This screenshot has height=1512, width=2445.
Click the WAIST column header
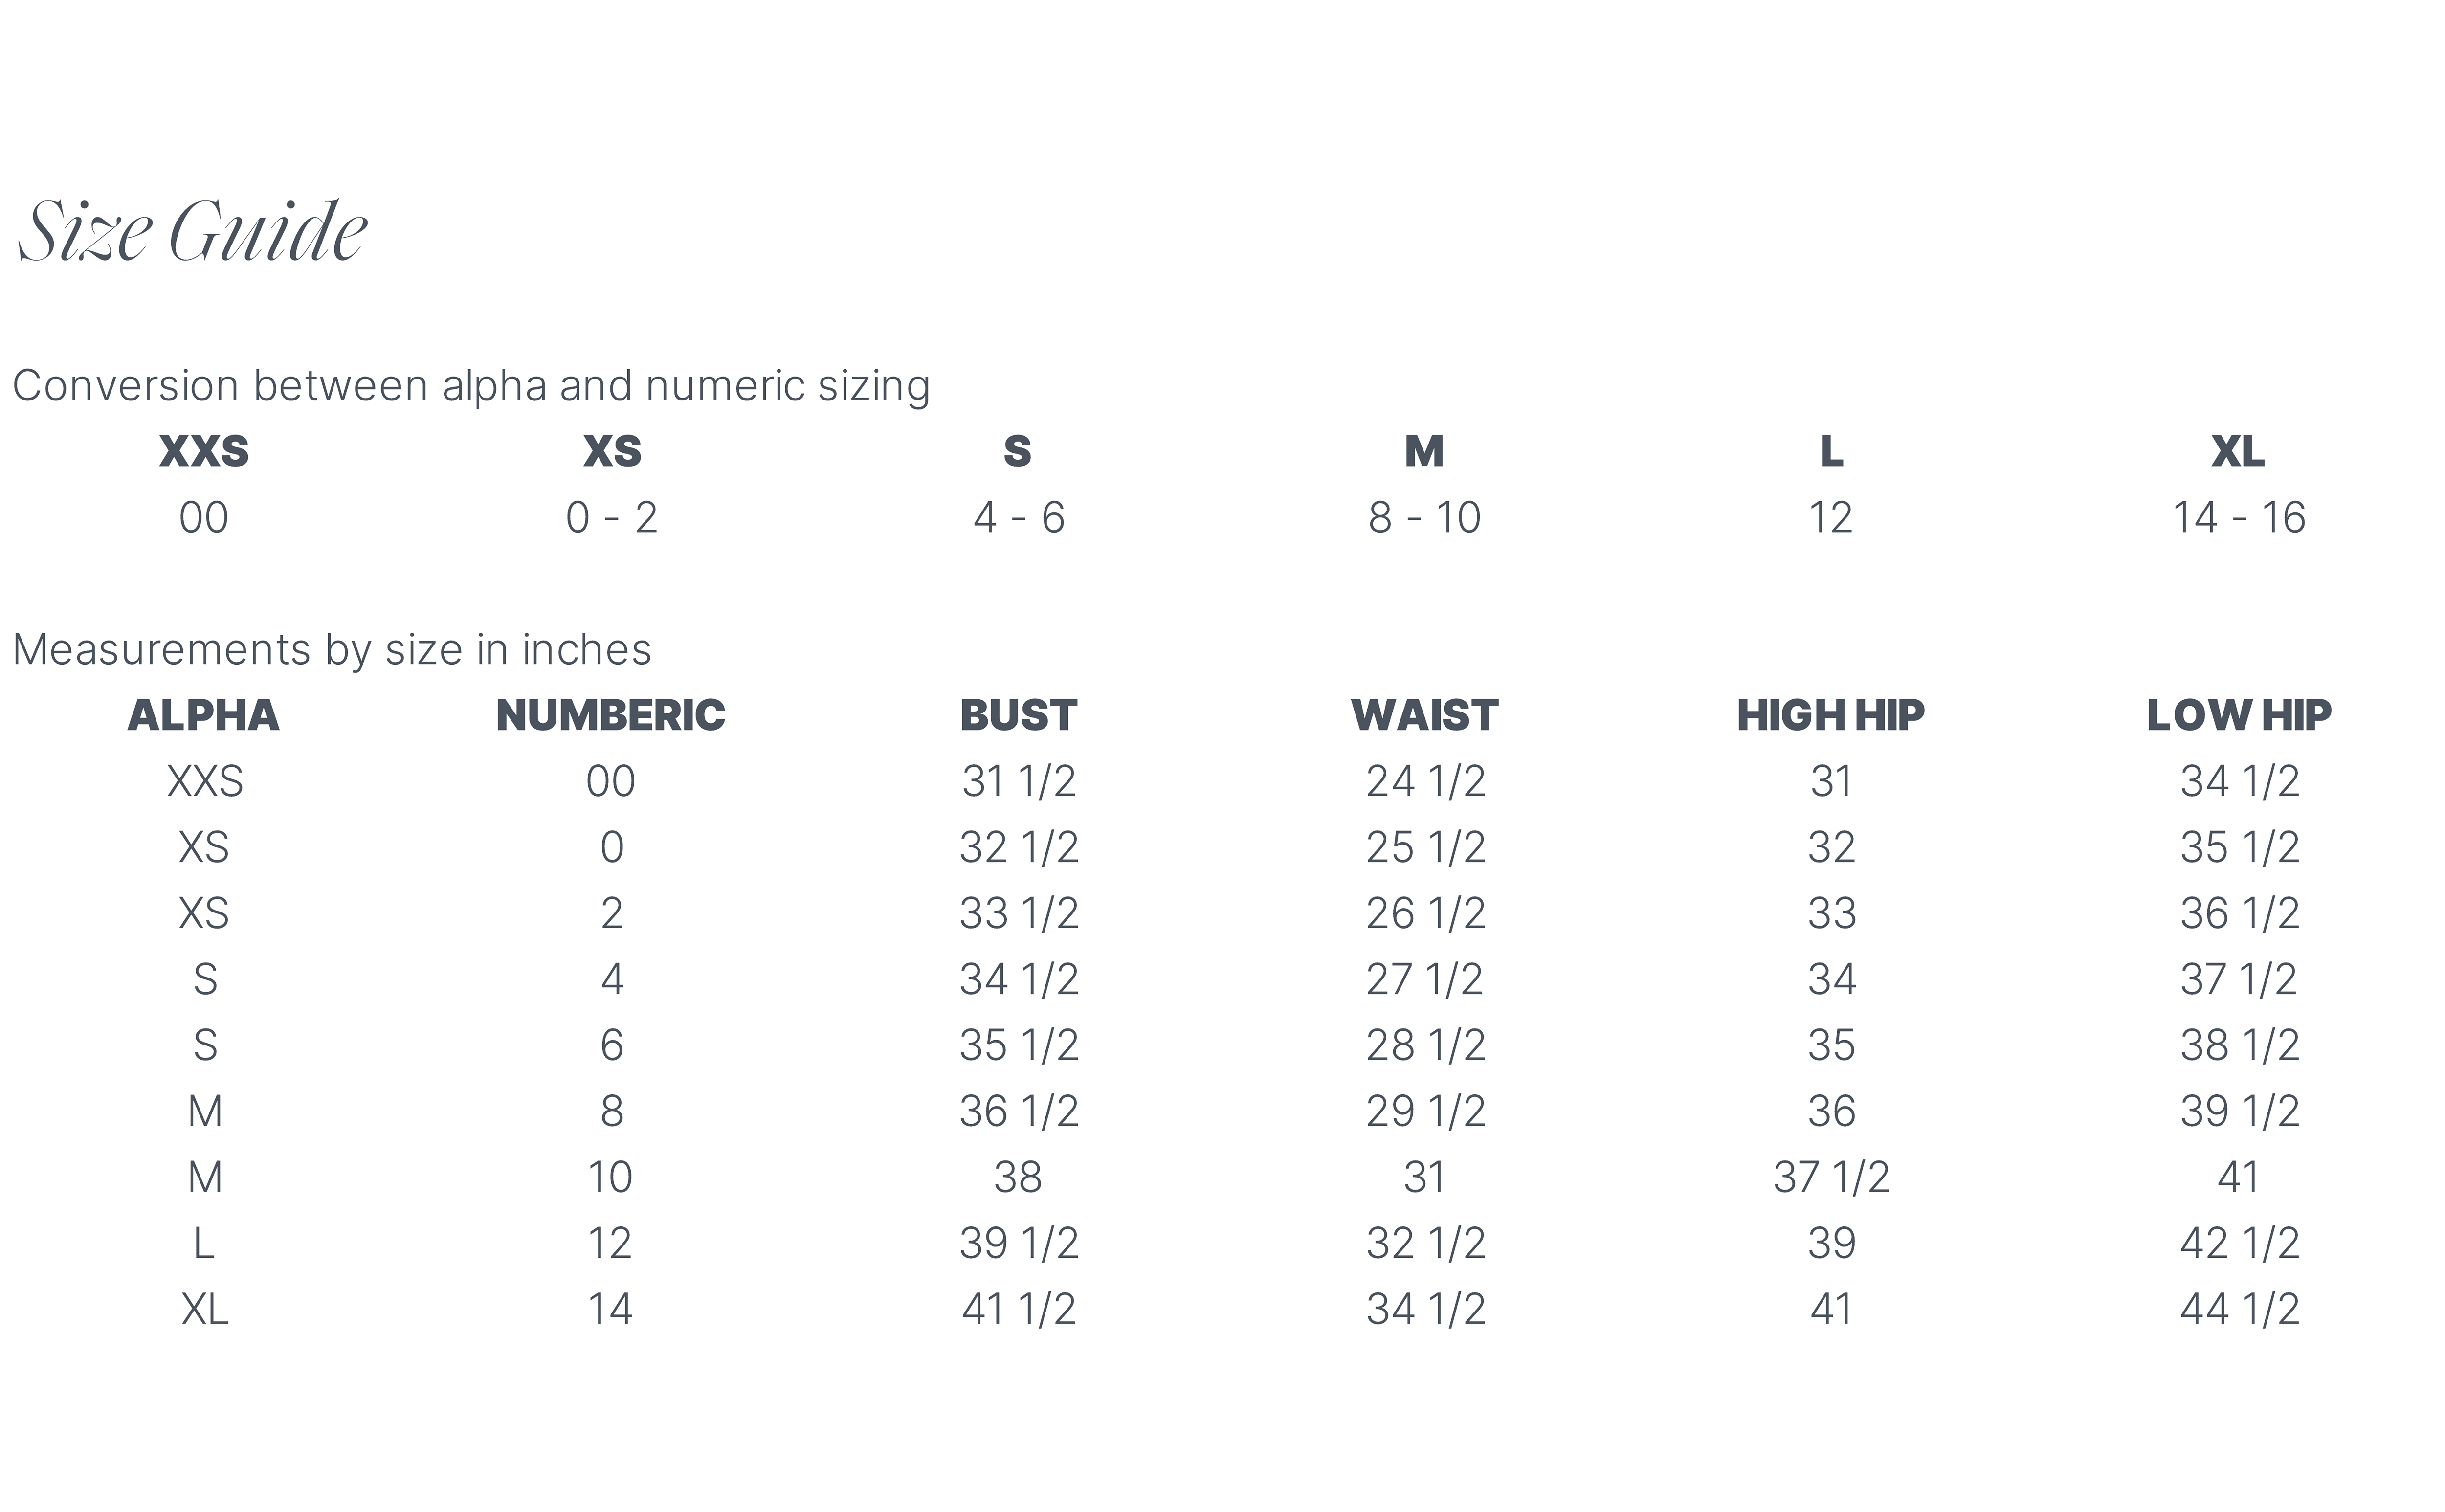pos(1425,715)
